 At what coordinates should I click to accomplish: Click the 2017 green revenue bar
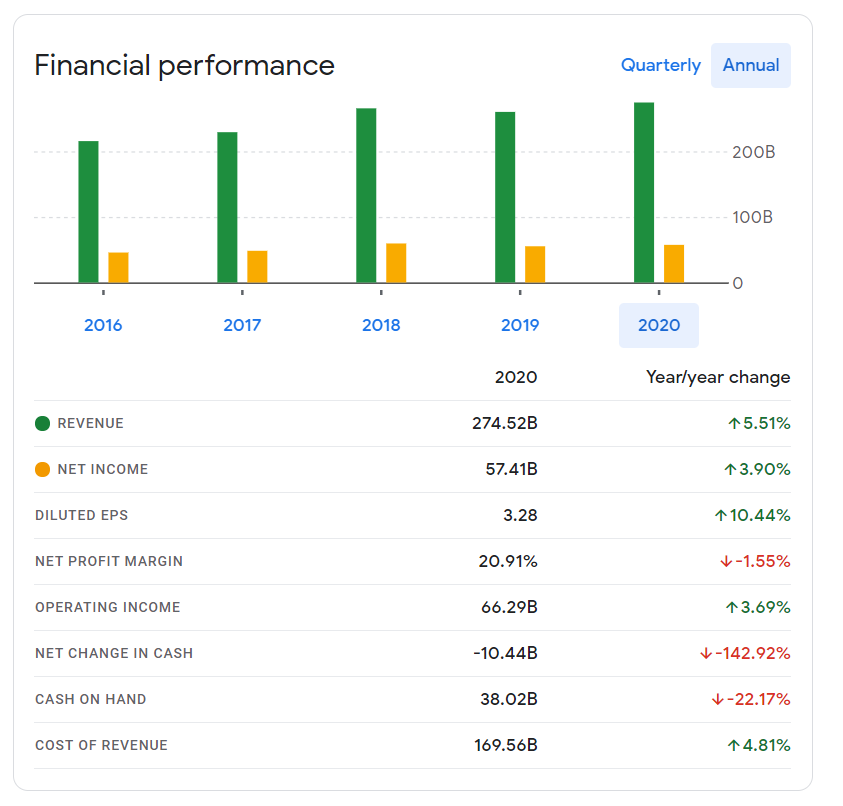227,207
